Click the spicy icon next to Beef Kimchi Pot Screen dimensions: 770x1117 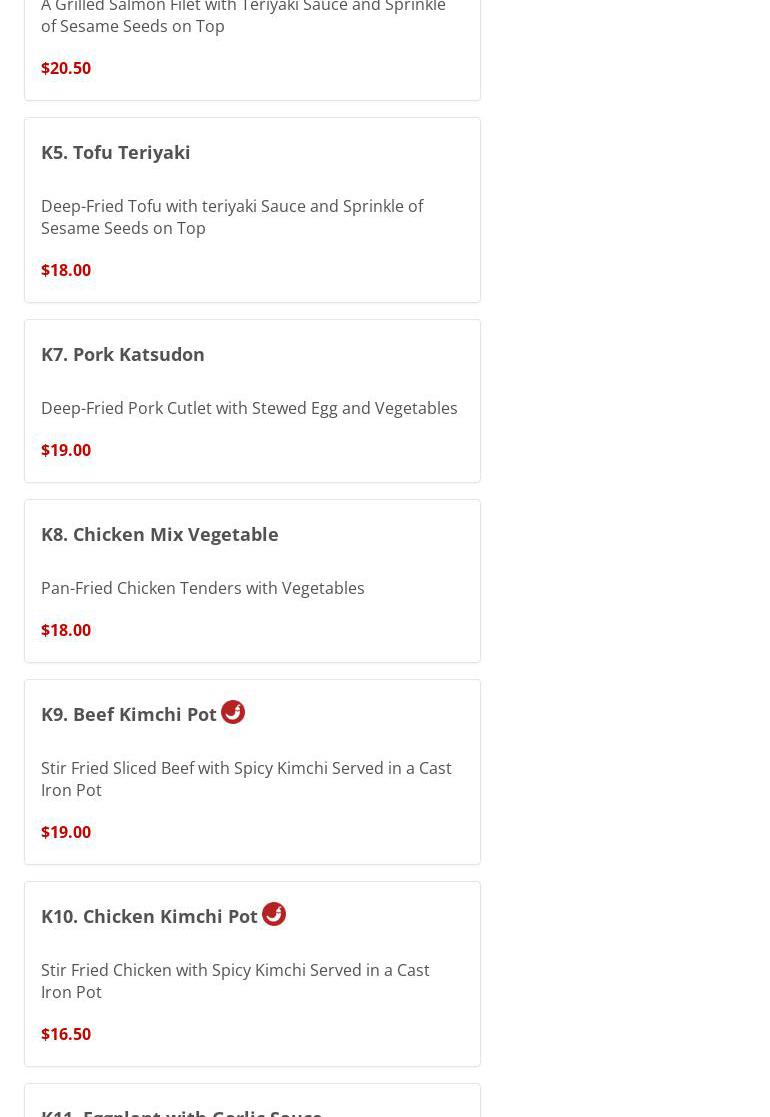[233, 712]
